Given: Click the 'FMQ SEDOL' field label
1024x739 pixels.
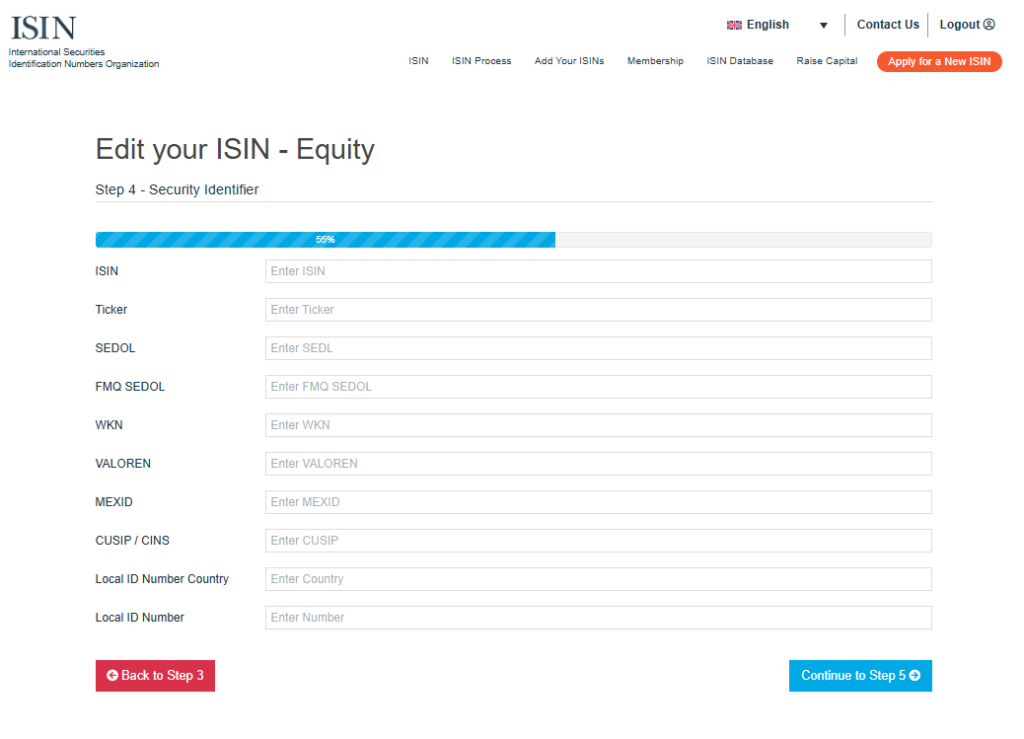Looking at the screenshot, I should [130, 386].
